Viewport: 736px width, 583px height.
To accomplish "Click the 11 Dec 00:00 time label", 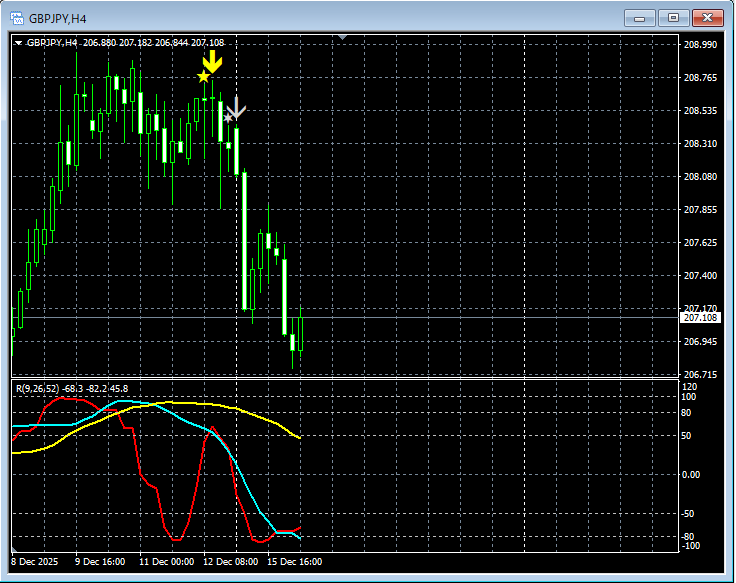I will (x=167, y=562).
